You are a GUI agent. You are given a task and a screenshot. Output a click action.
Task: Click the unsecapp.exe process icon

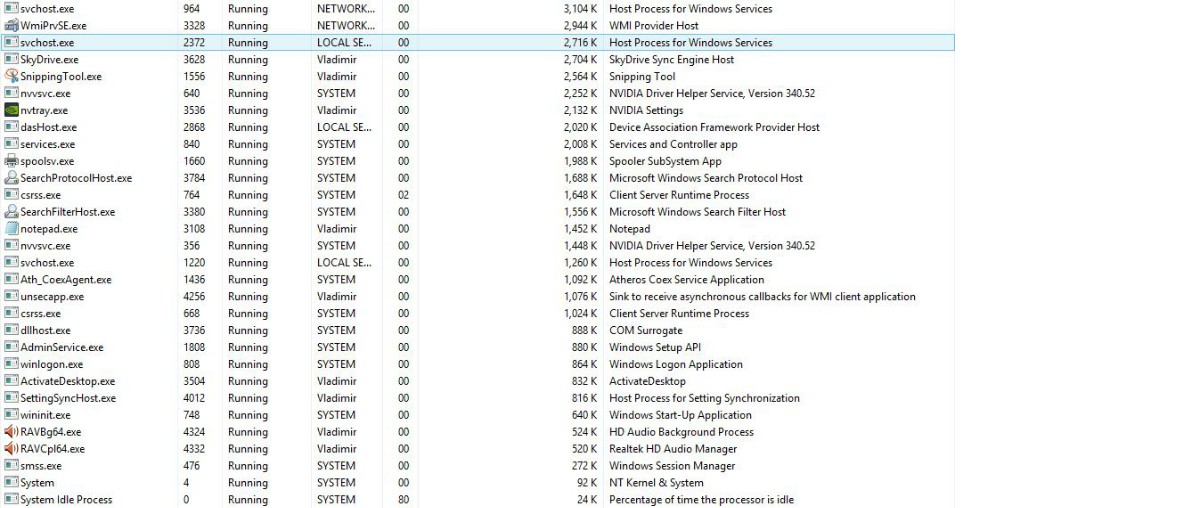[x=11, y=297]
